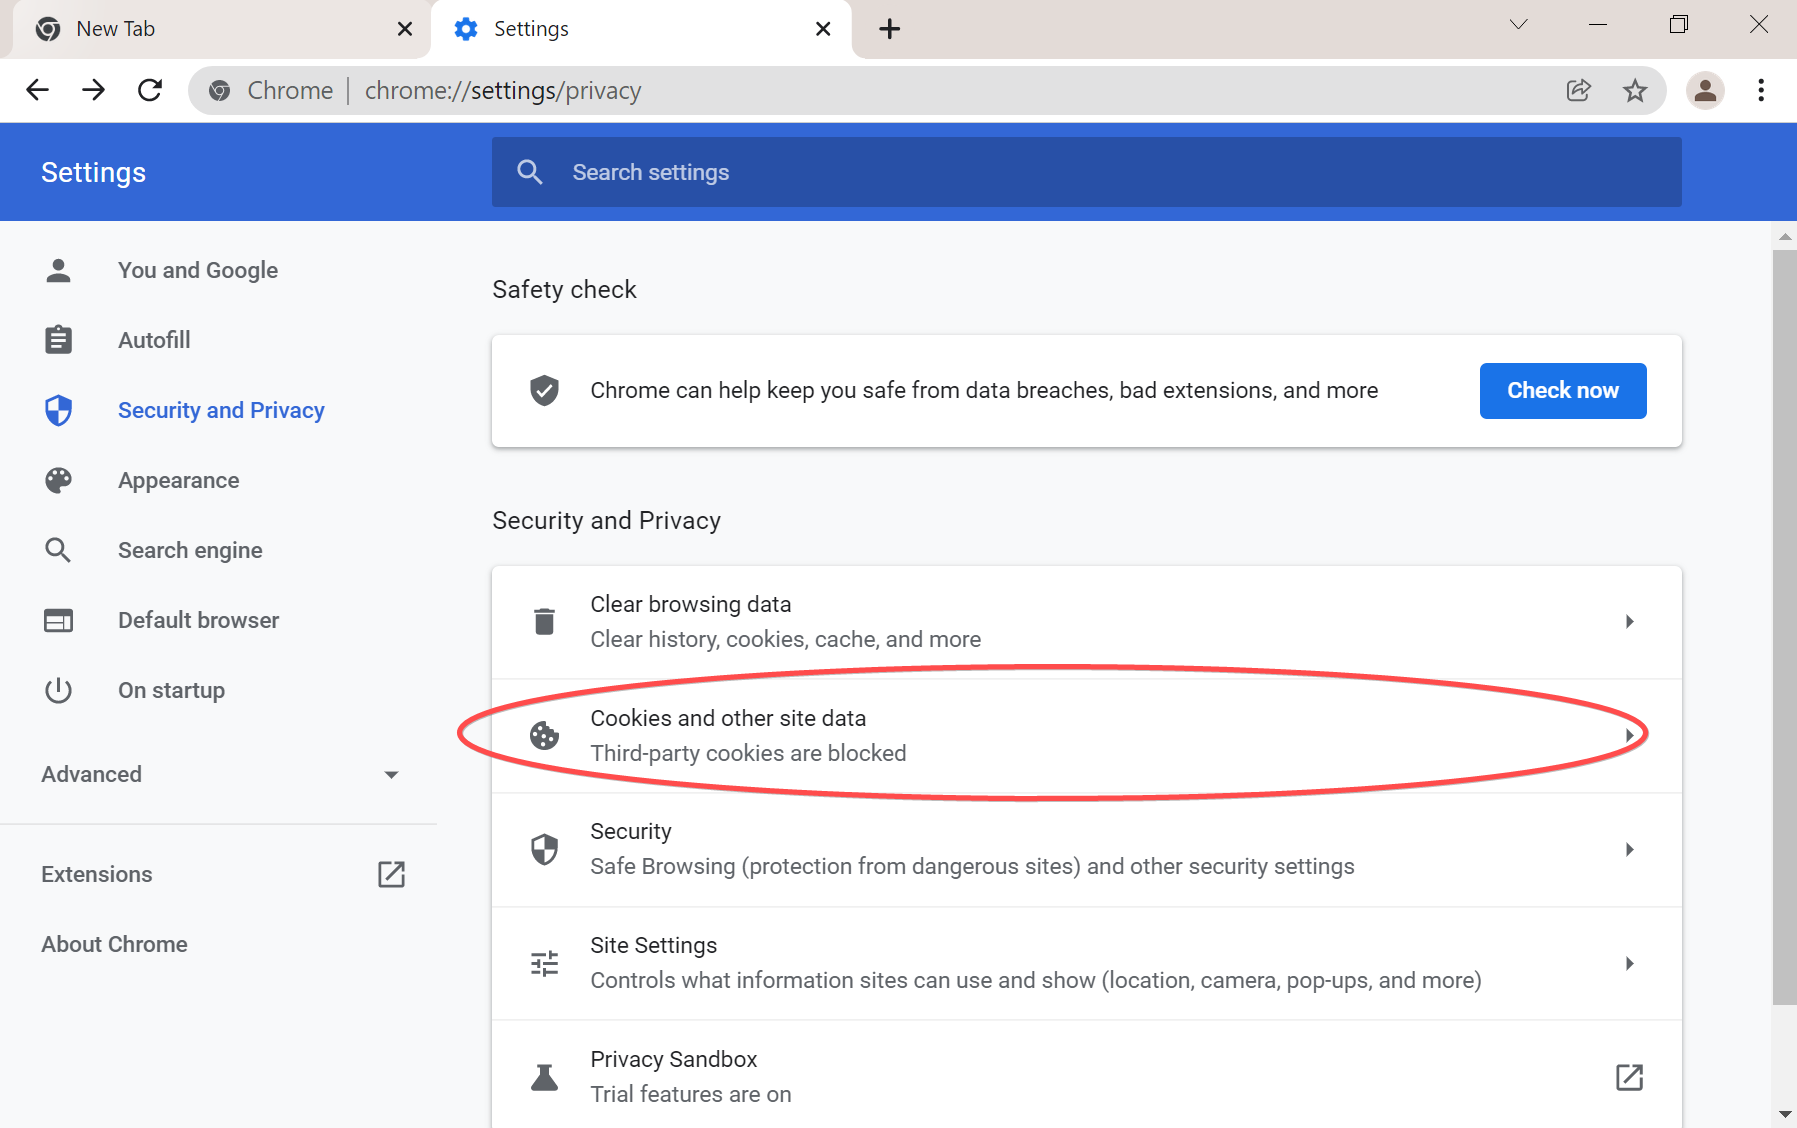1797x1128 pixels.
Task: Click the On startup power icon
Action: (x=59, y=690)
